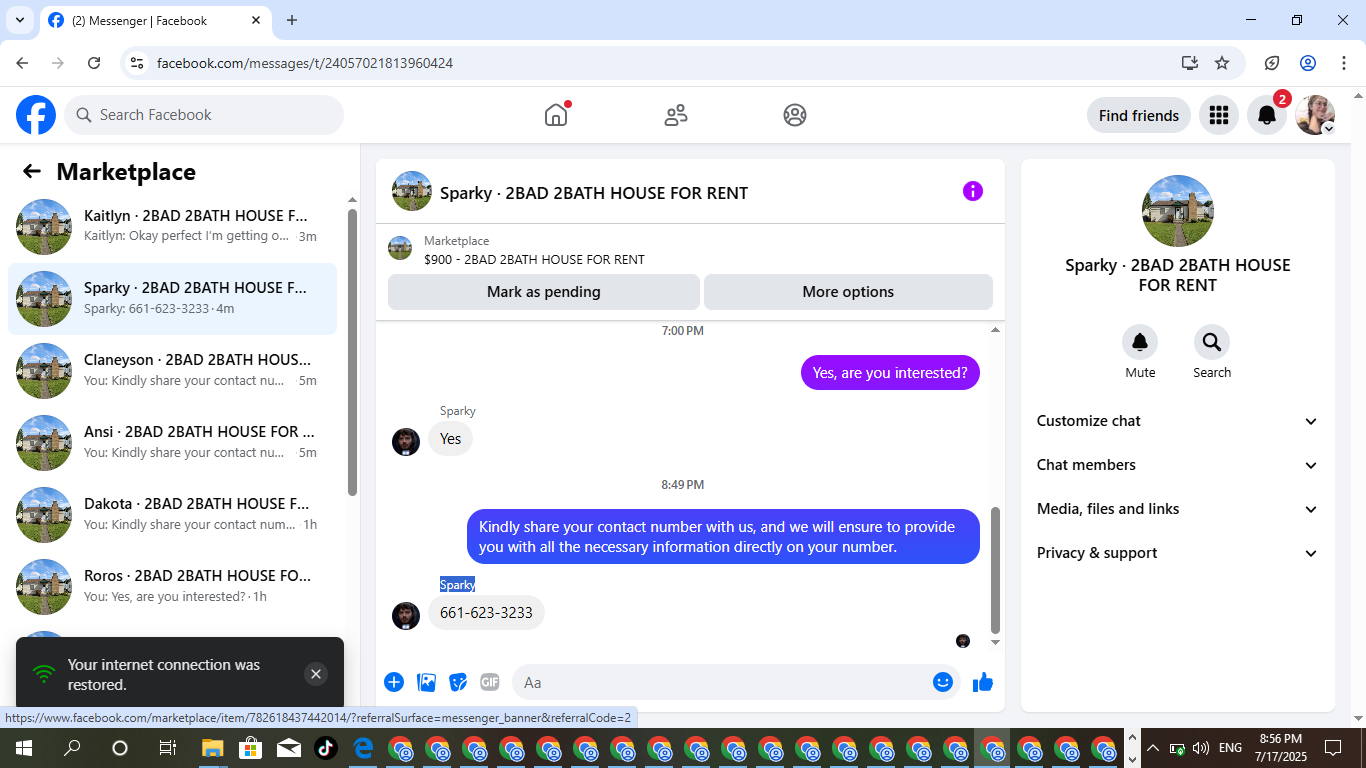
Task: Show hidden system tray icons chevron
Action: coord(1152,748)
